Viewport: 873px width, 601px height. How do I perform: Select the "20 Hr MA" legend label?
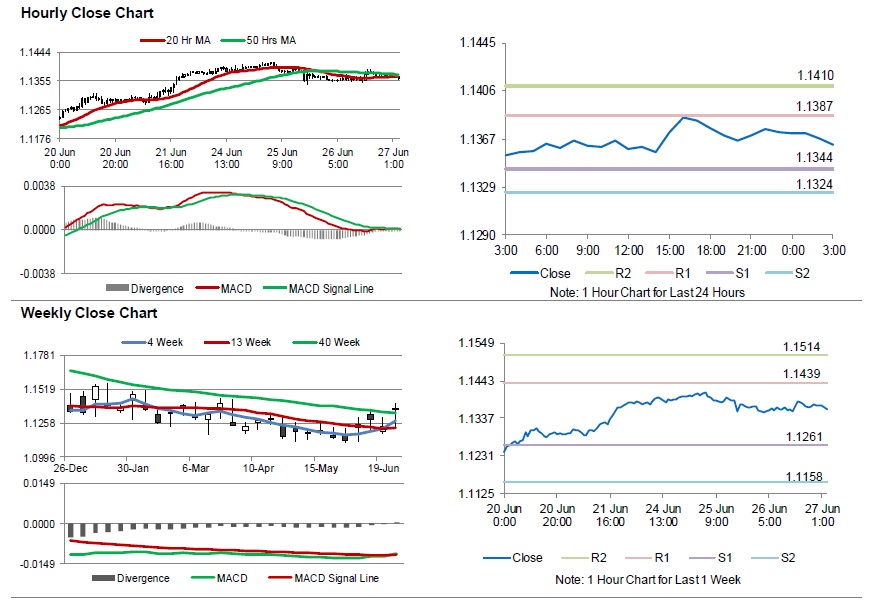188,40
